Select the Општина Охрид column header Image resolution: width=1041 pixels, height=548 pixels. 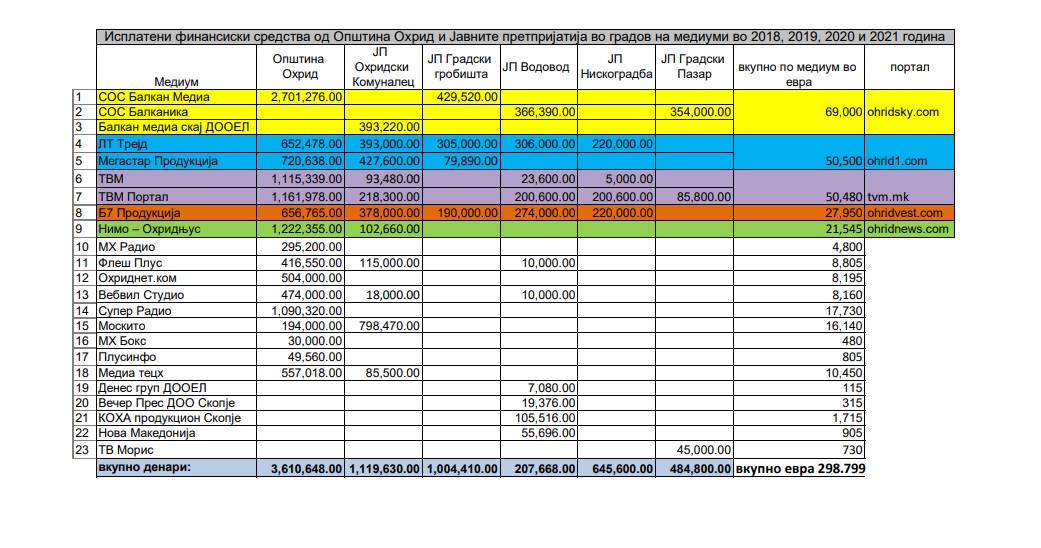[x=300, y=67]
